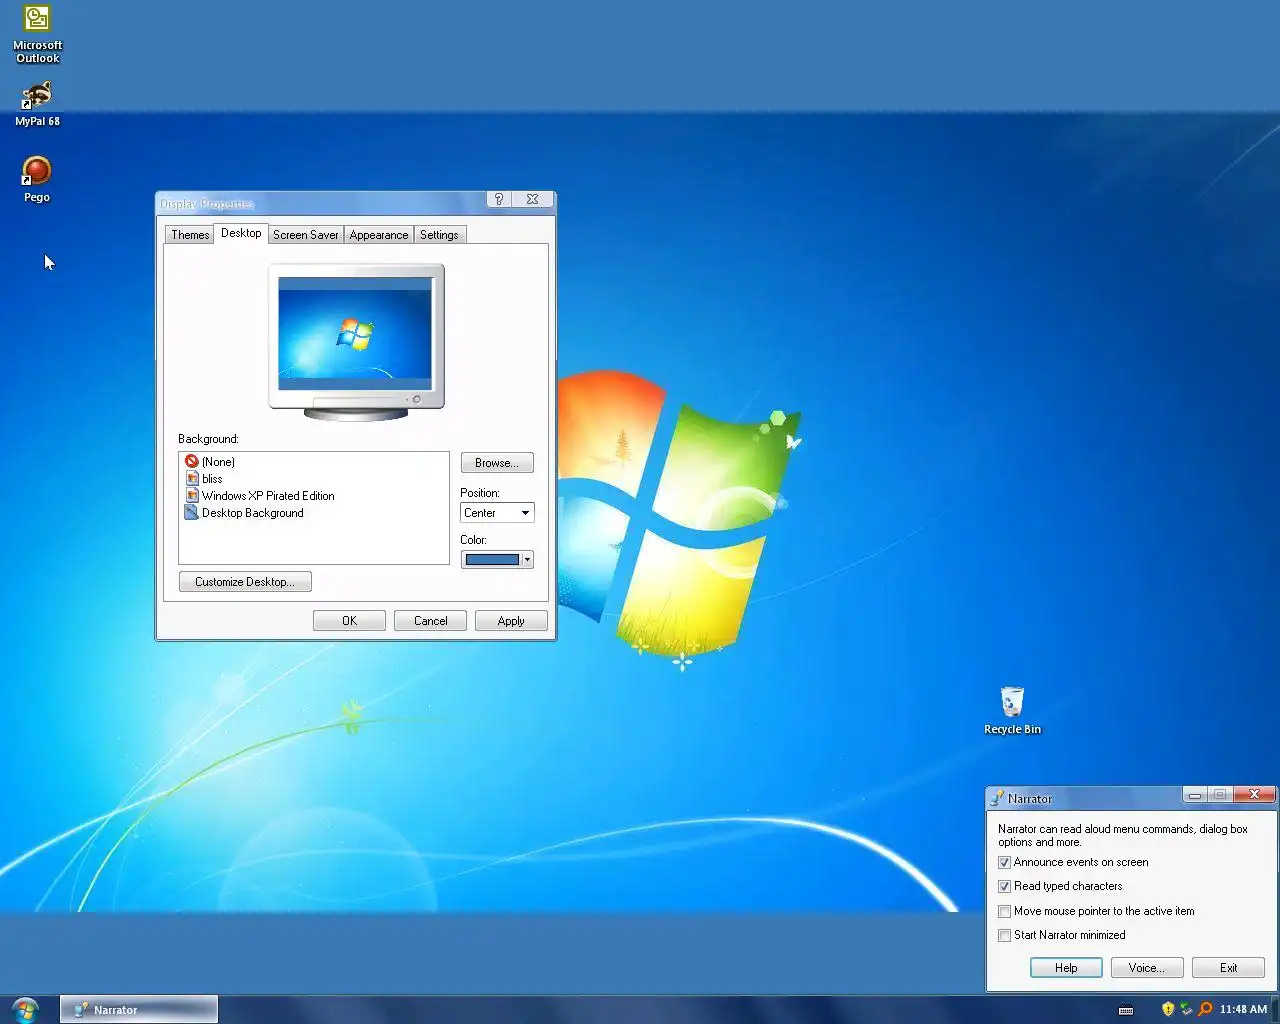
Task: Switch to the Screen Saver tab
Action: click(x=305, y=235)
